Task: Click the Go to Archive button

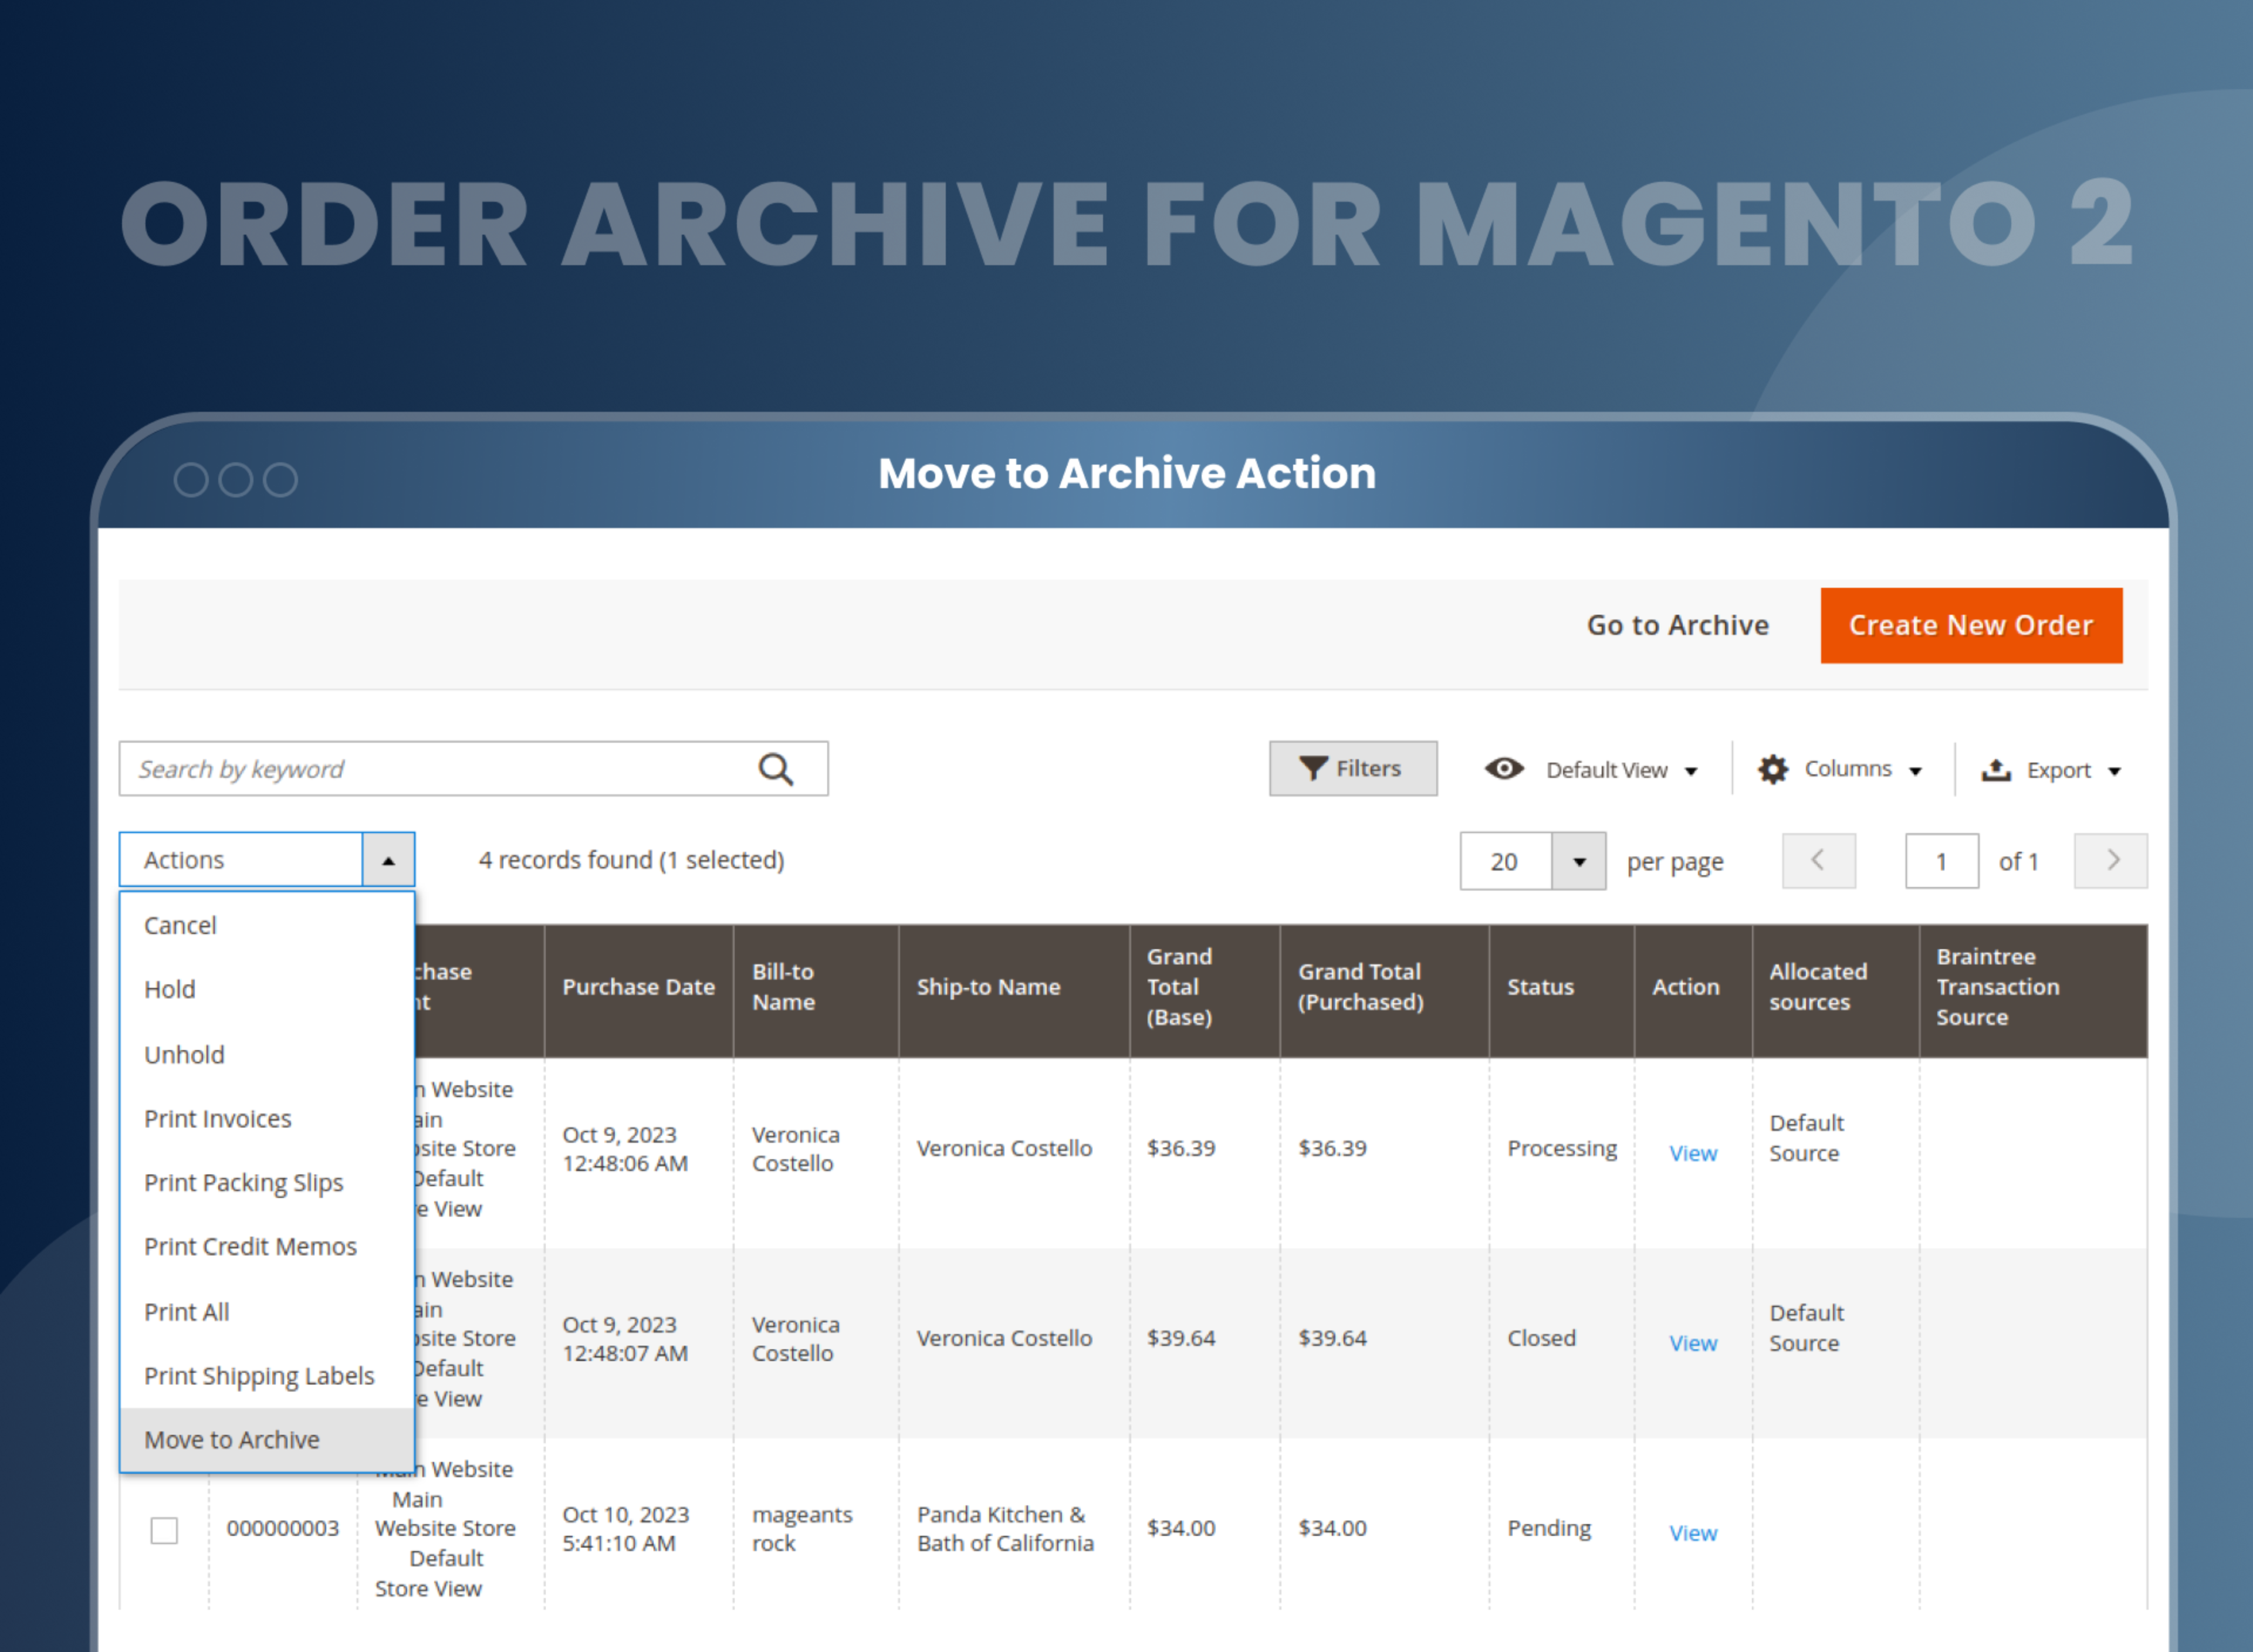Action: pos(1677,625)
